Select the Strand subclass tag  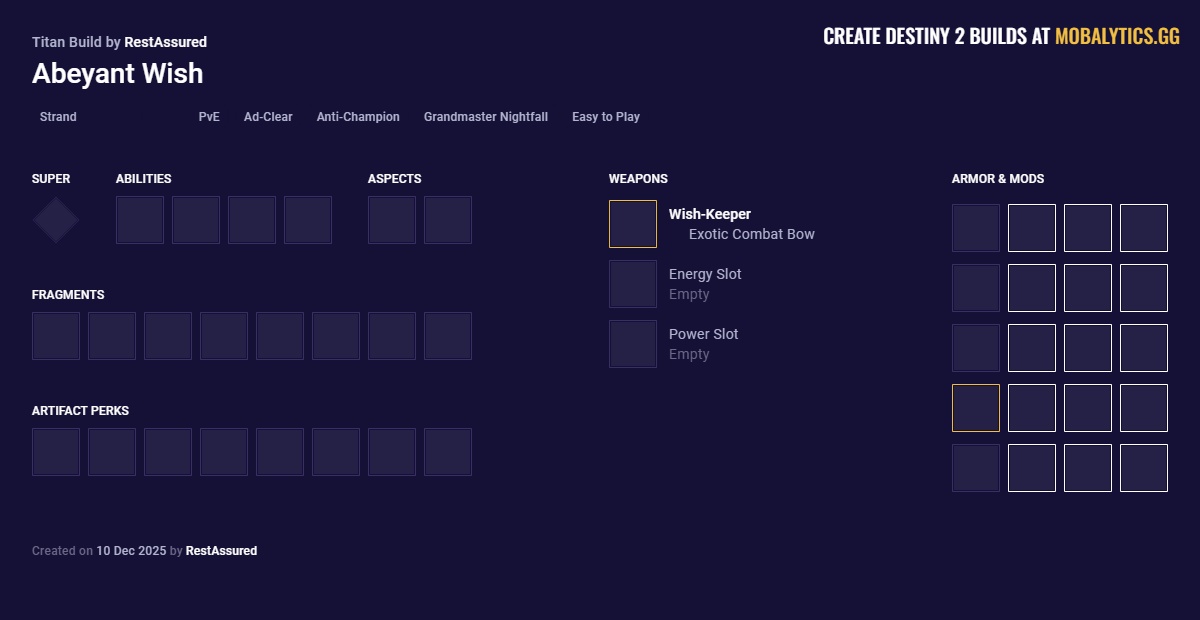tap(57, 117)
